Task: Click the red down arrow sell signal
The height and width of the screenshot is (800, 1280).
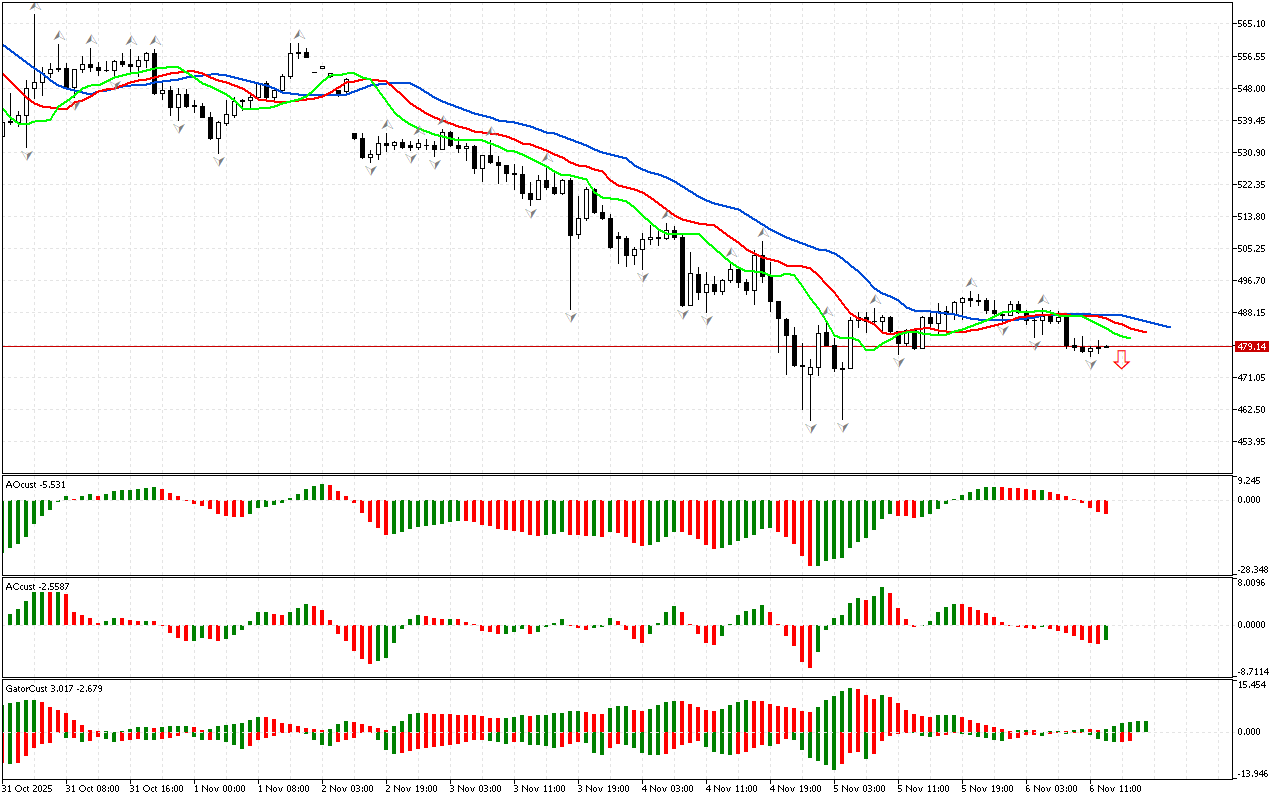Action: [x=1121, y=360]
